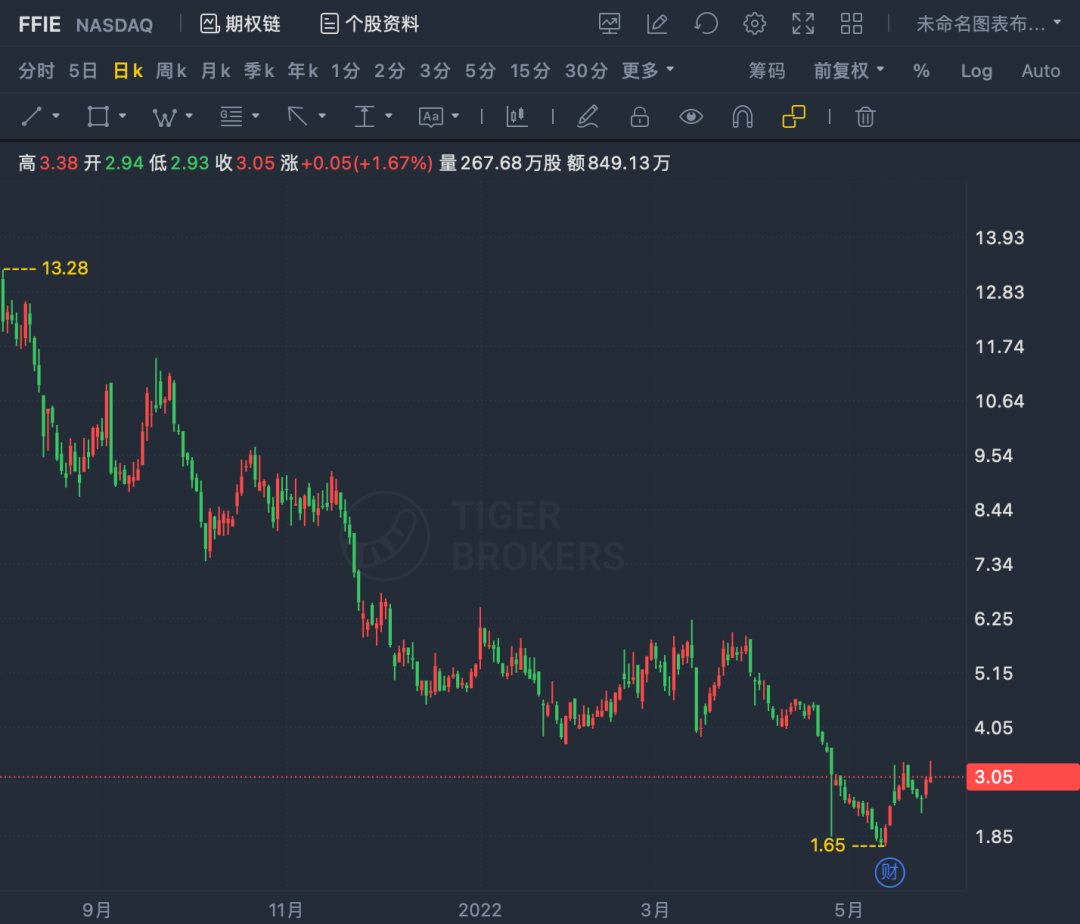Select the 季k quarterly chart tab
The height and width of the screenshot is (924, 1080).
point(259,70)
